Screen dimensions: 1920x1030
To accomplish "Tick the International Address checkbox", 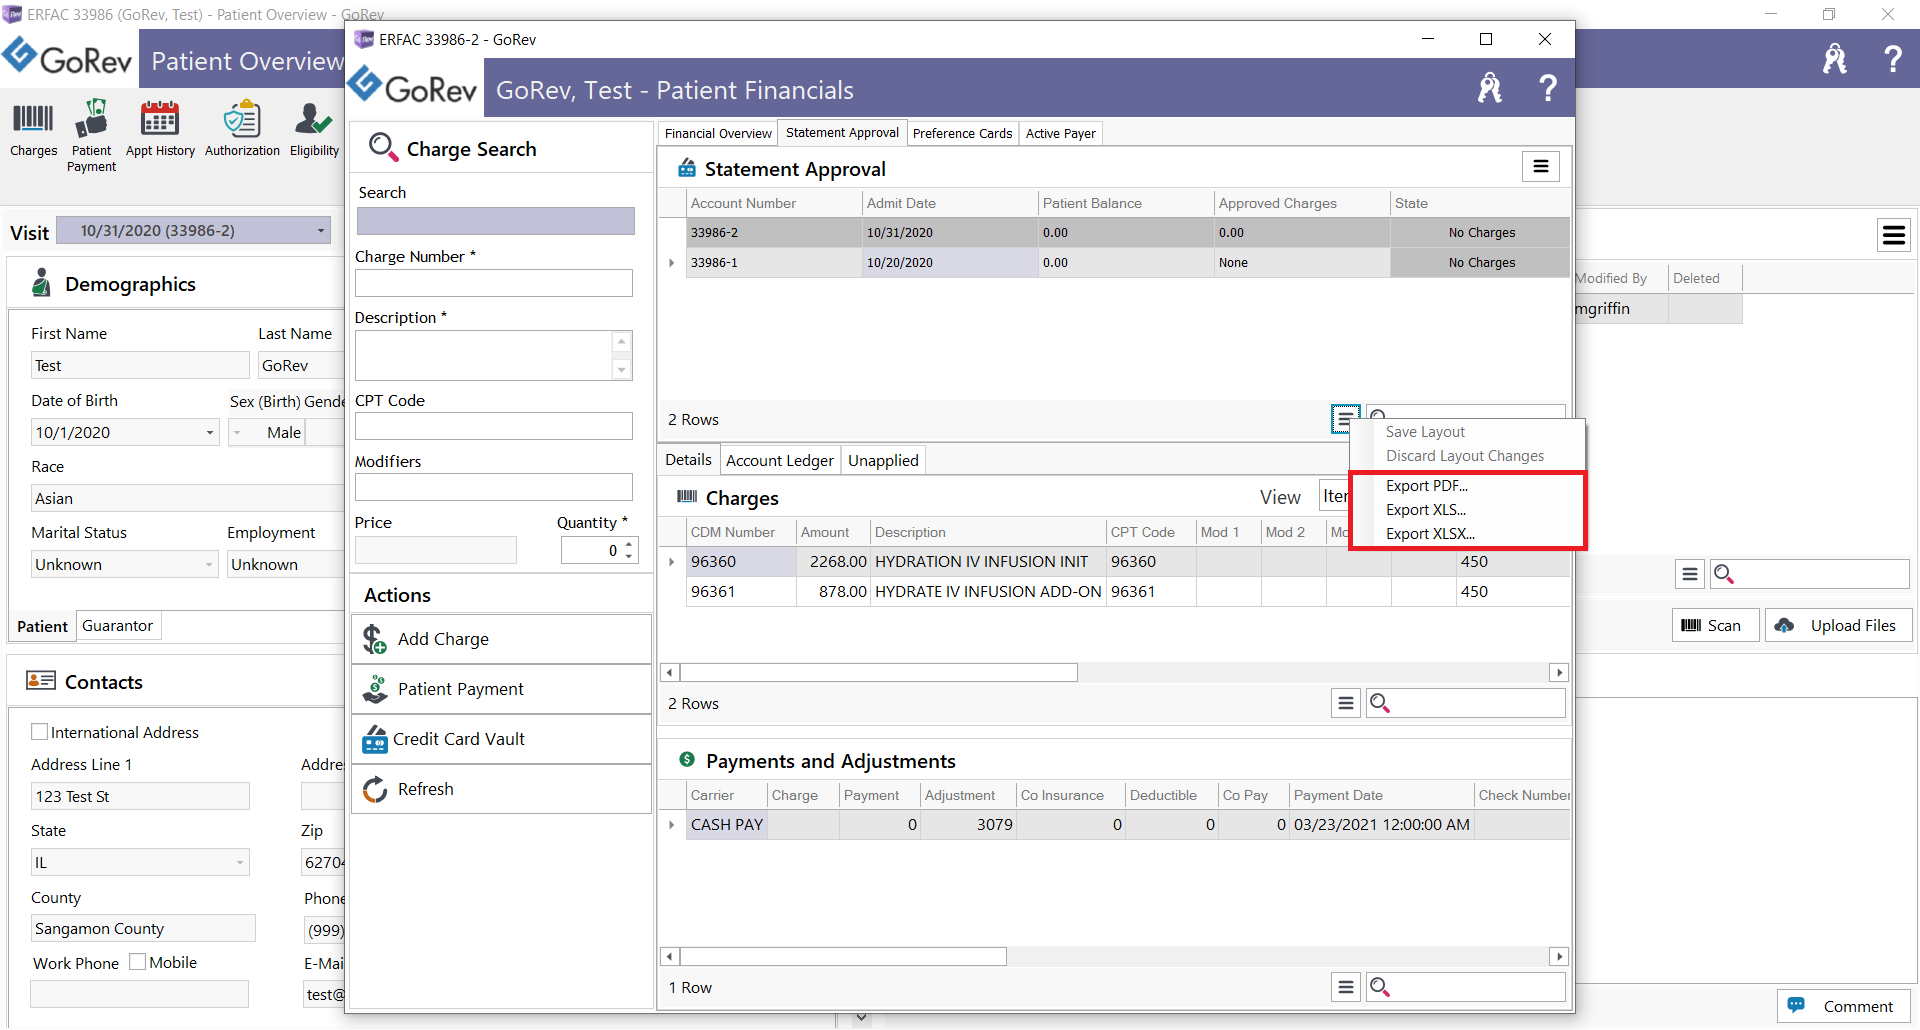I will pos(40,732).
